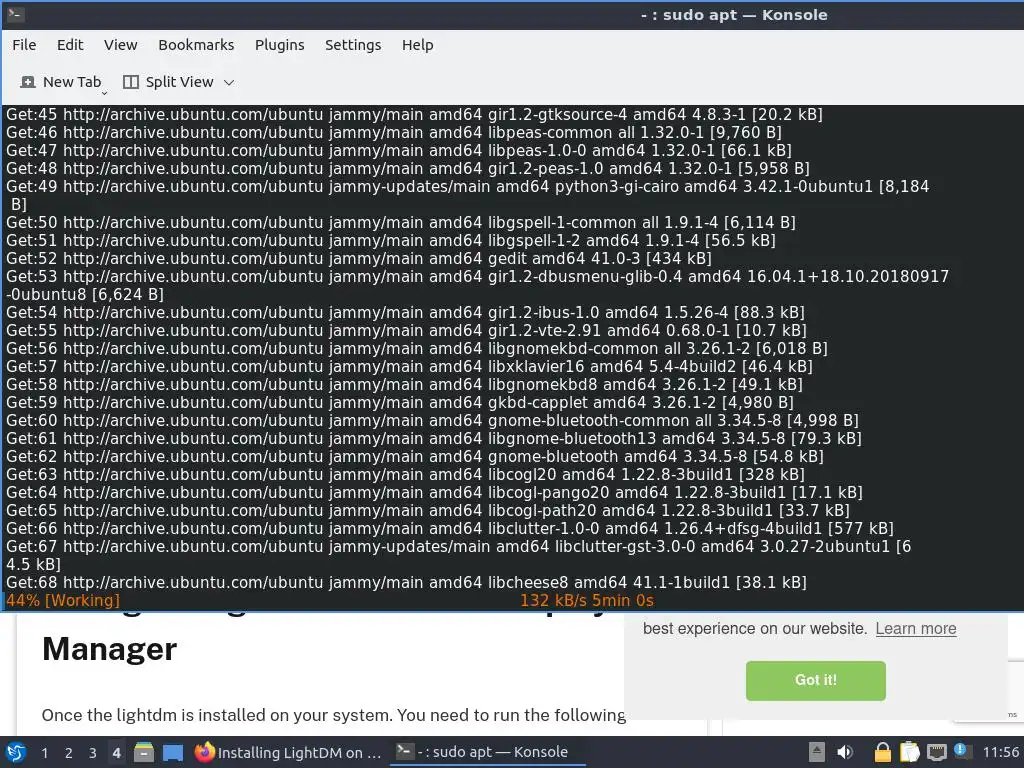The height and width of the screenshot is (768, 1024).
Task: Click the Get:68 libcheese8 line
Action: 406,582
